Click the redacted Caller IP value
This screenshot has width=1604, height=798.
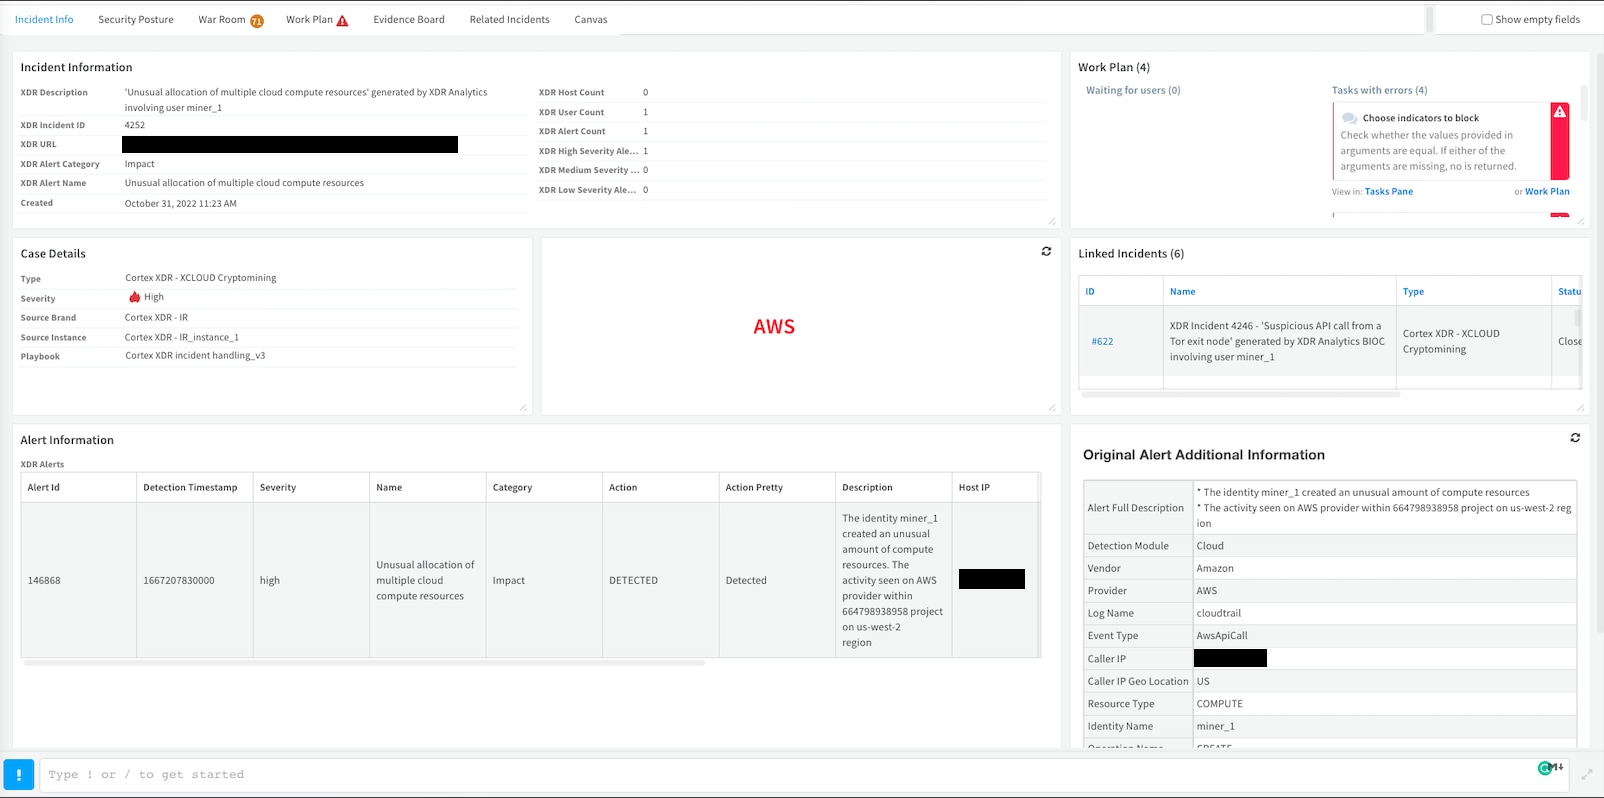(1230, 658)
